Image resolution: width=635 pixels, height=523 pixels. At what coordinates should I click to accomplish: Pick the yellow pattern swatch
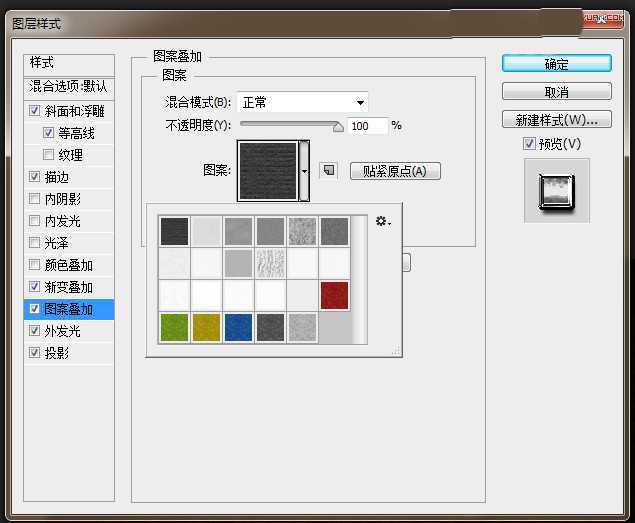206,327
